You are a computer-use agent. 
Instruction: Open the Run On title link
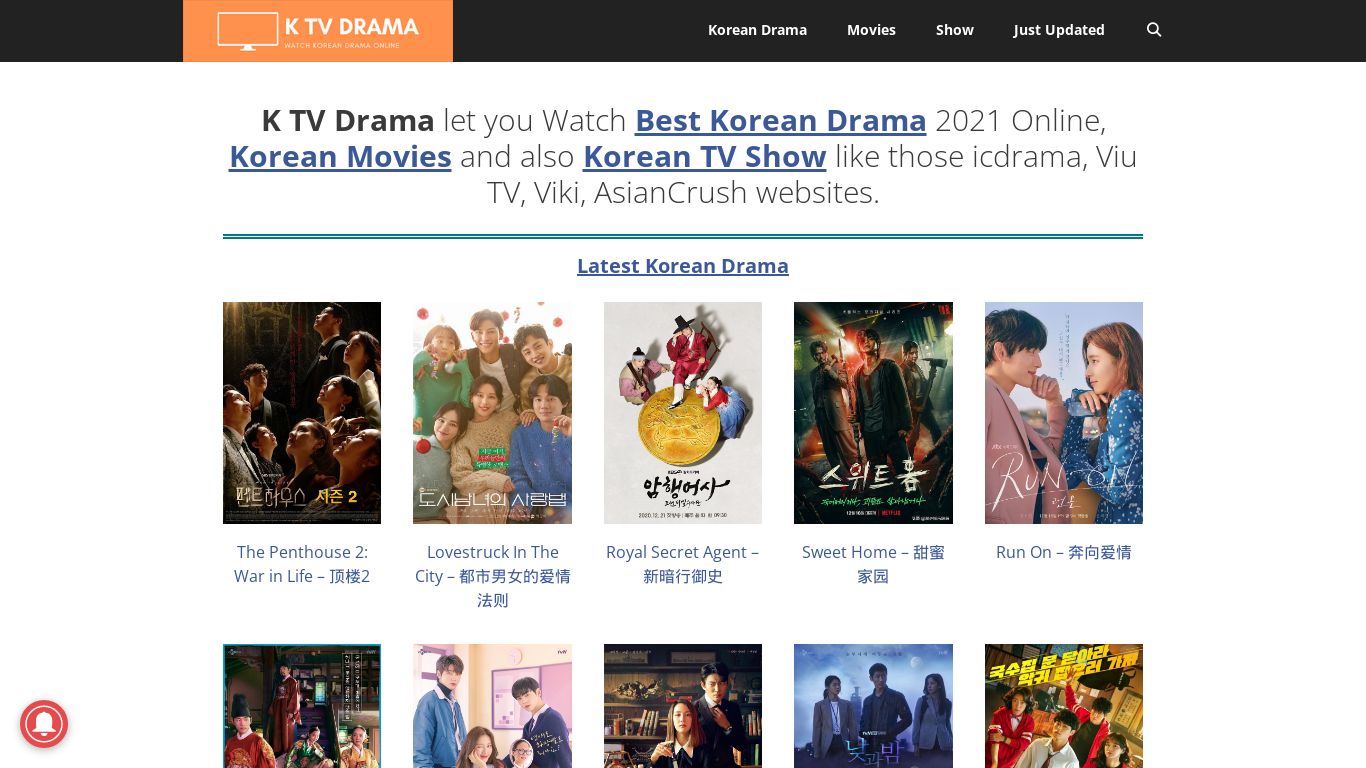tap(1063, 552)
